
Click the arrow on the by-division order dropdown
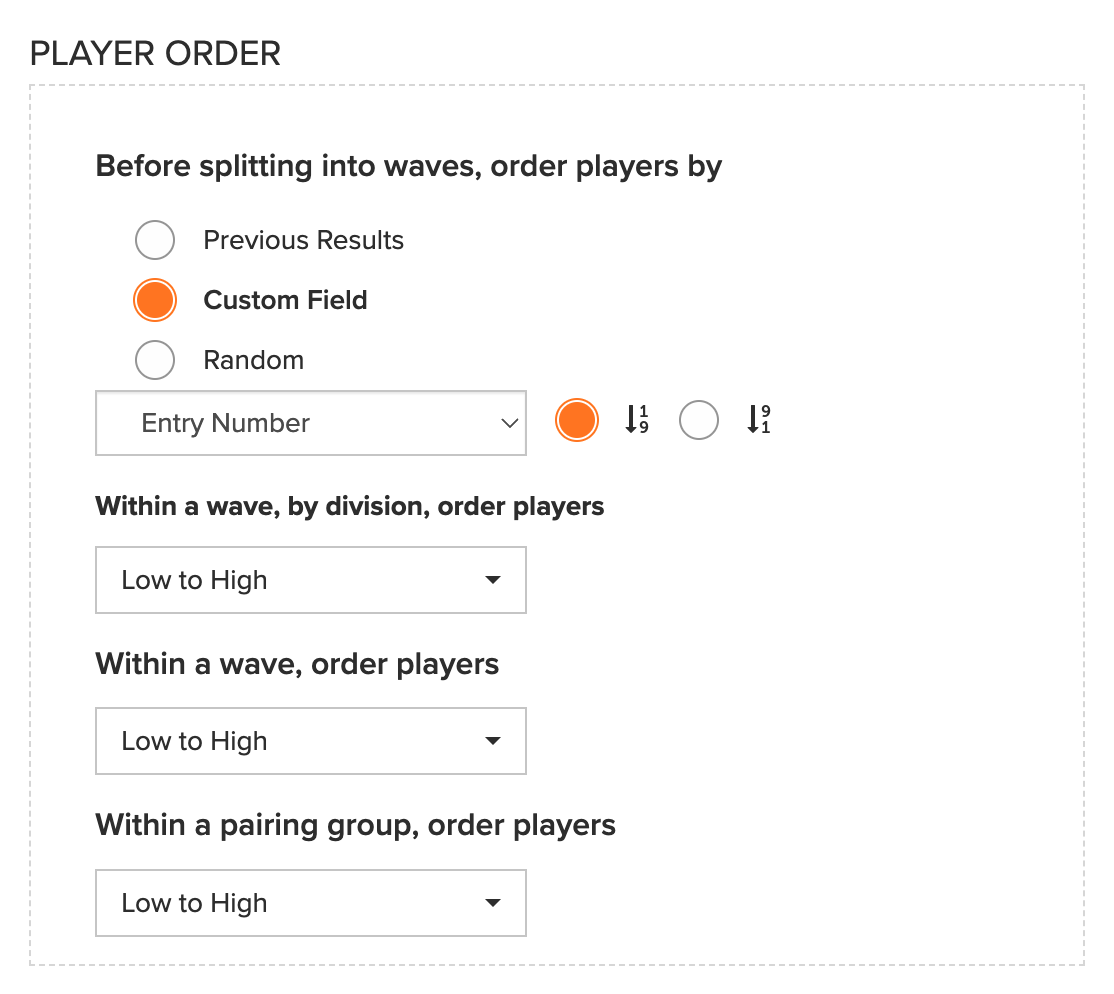(x=492, y=580)
